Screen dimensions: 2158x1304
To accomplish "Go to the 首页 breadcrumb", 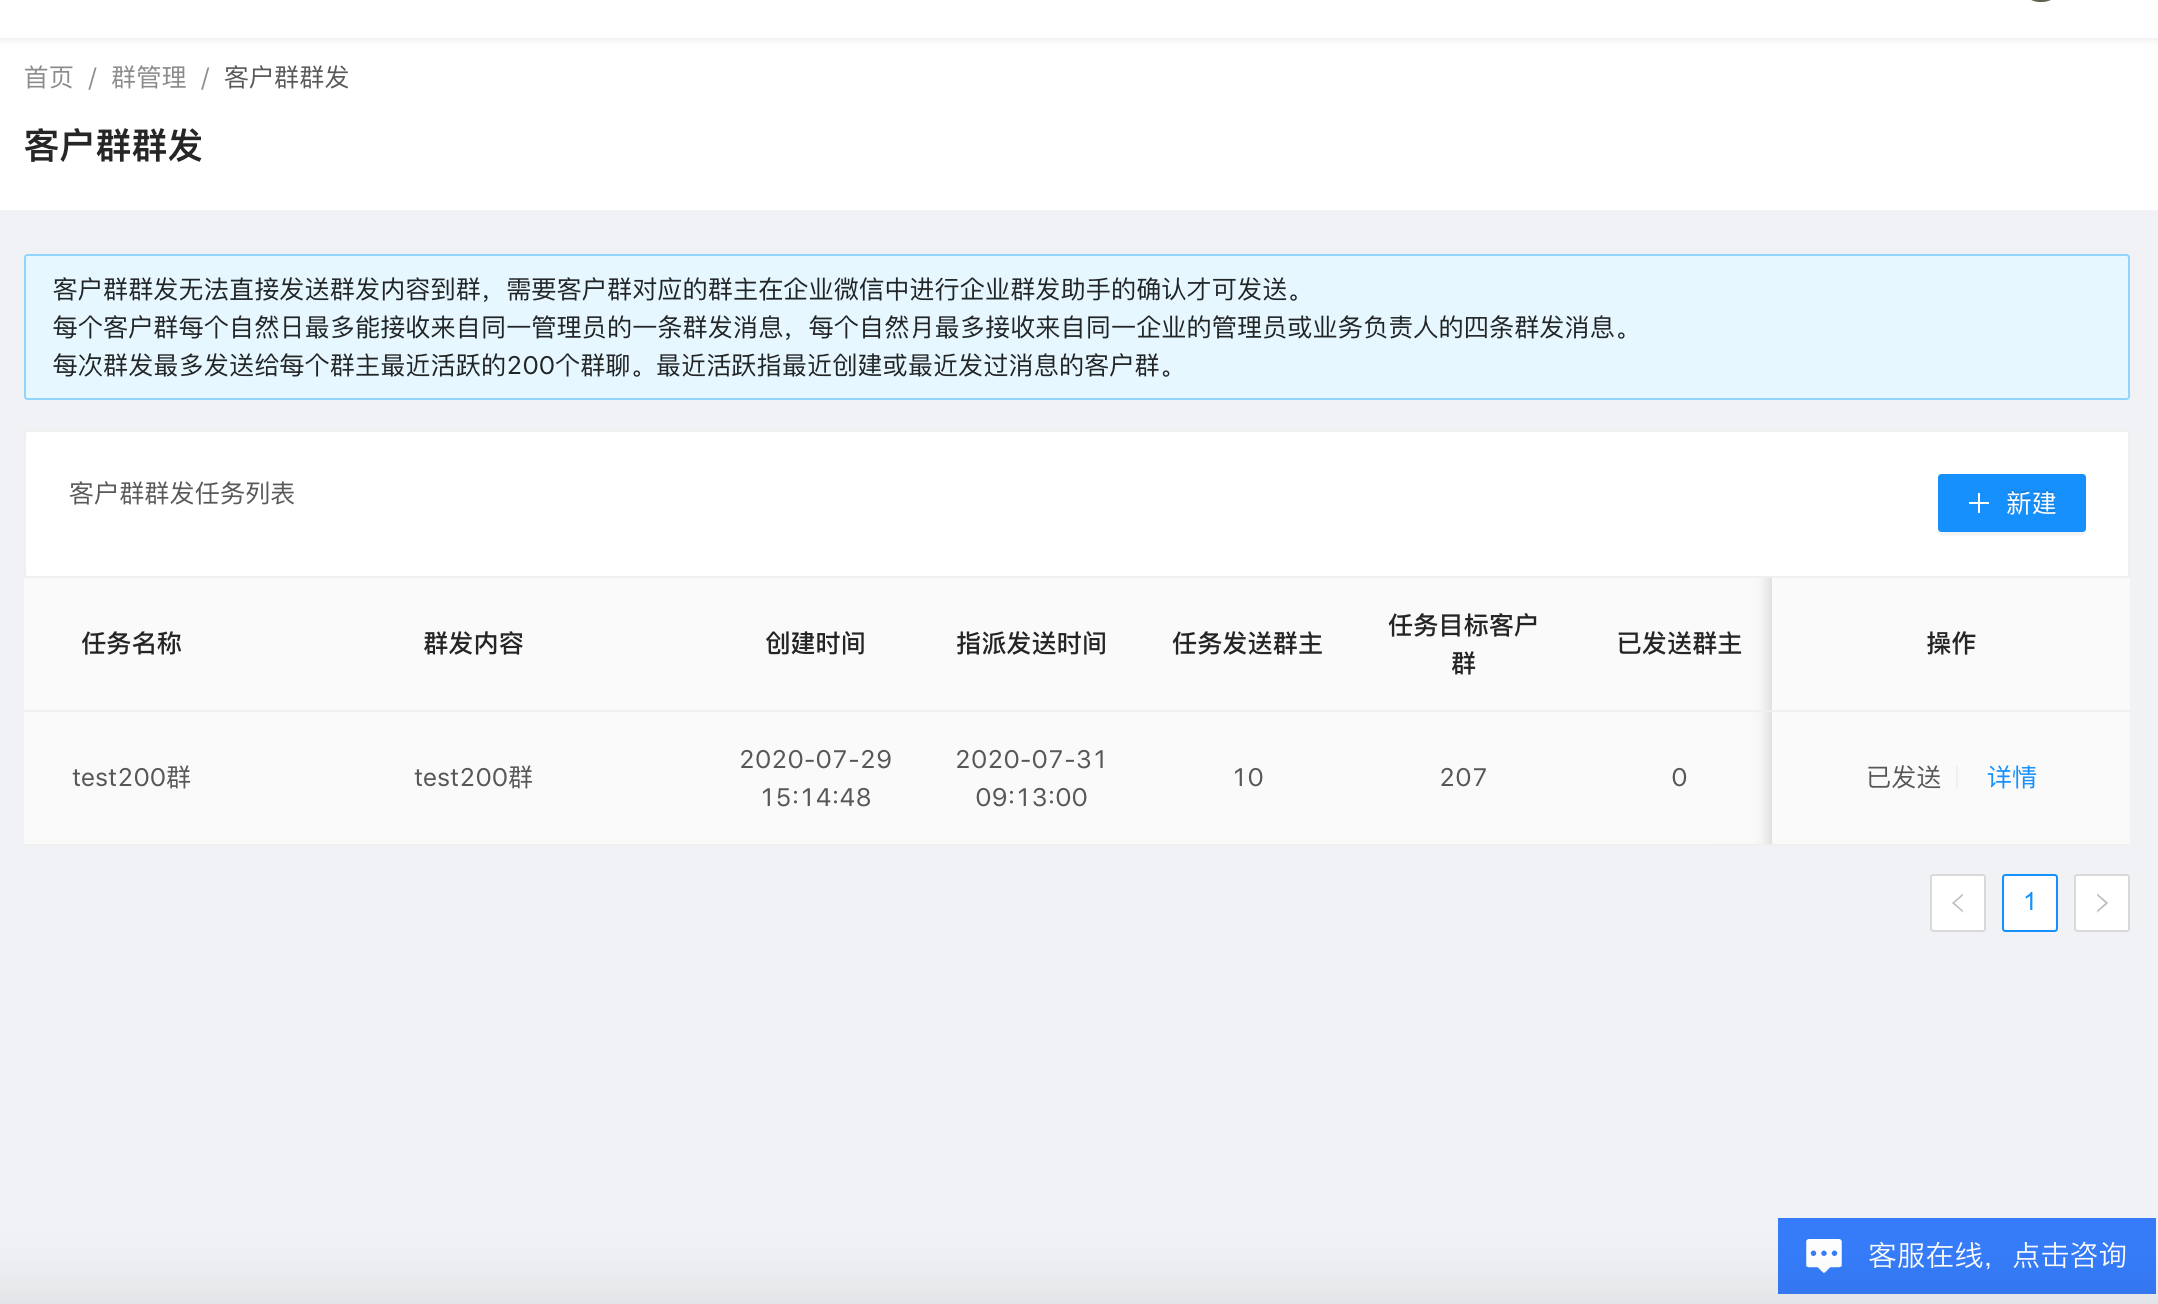I will pyautogui.click(x=49, y=77).
